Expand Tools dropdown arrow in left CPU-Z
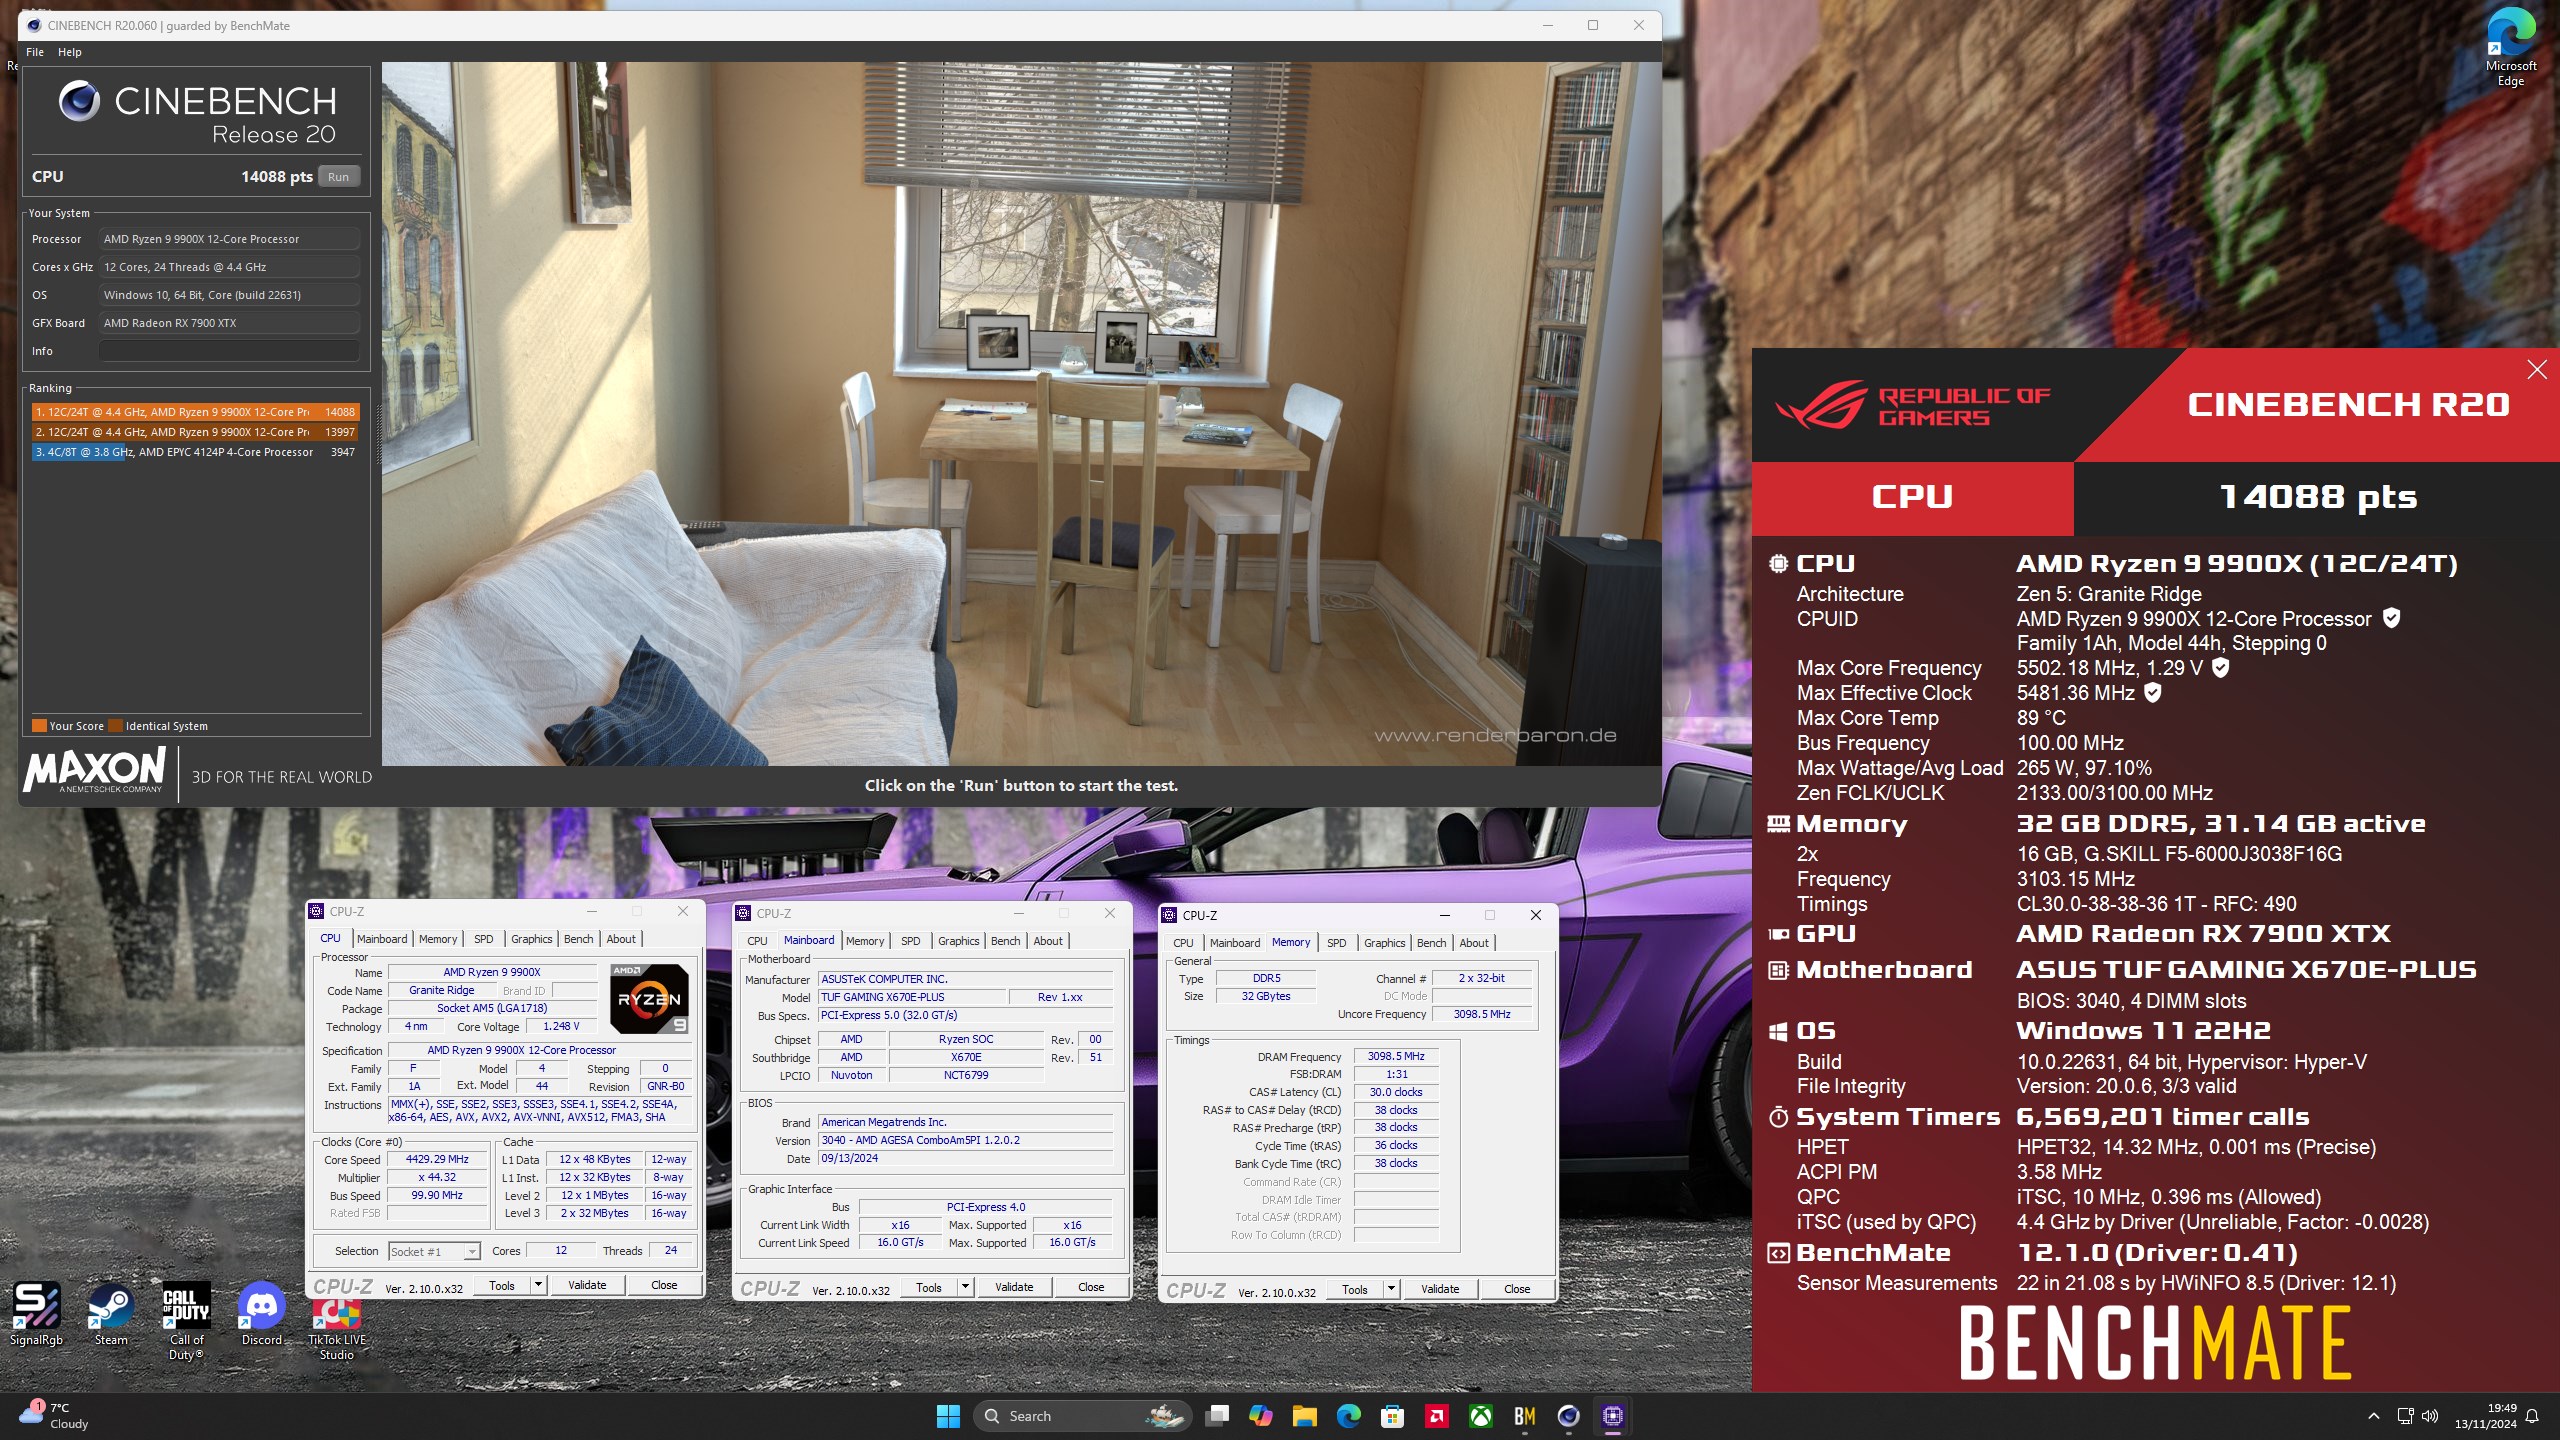Viewport: 2560px width, 1440px height. (x=538, y=1286)
